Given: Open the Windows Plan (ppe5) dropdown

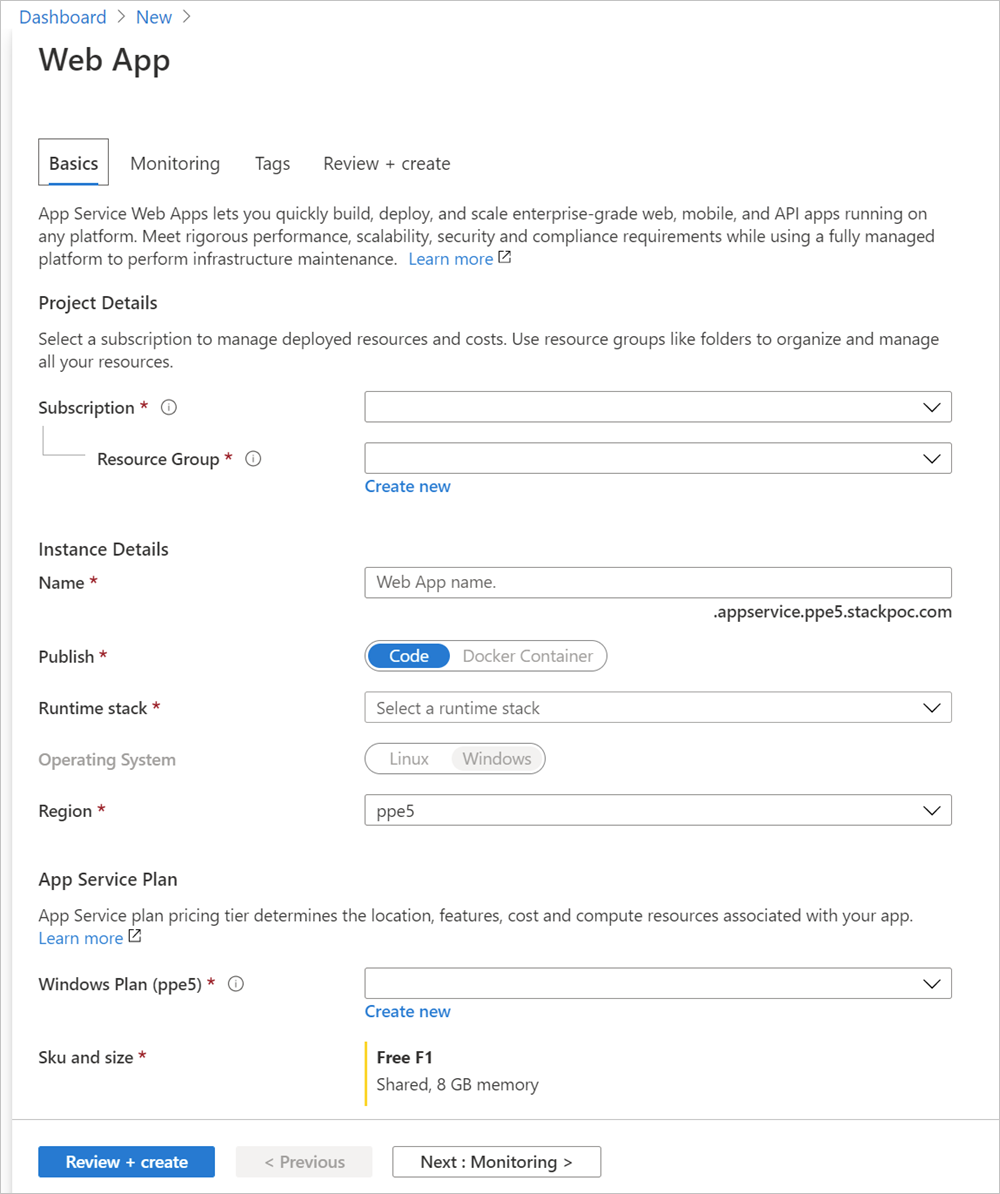Looking at the screenshot, I should [657, 983].
